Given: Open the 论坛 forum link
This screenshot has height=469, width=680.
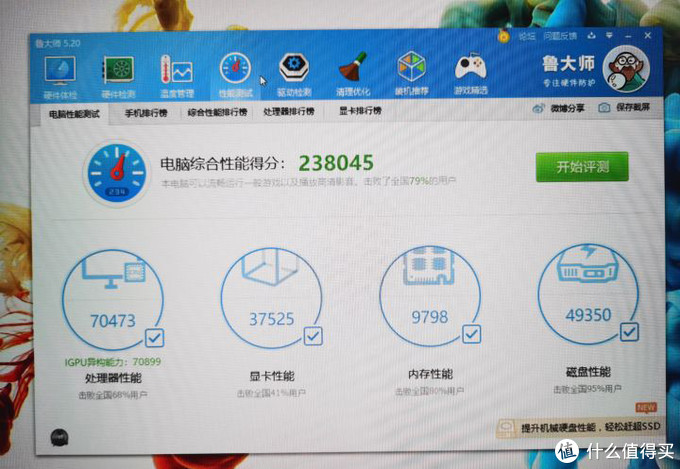Looking at the screenshot, I should point(527,36).
